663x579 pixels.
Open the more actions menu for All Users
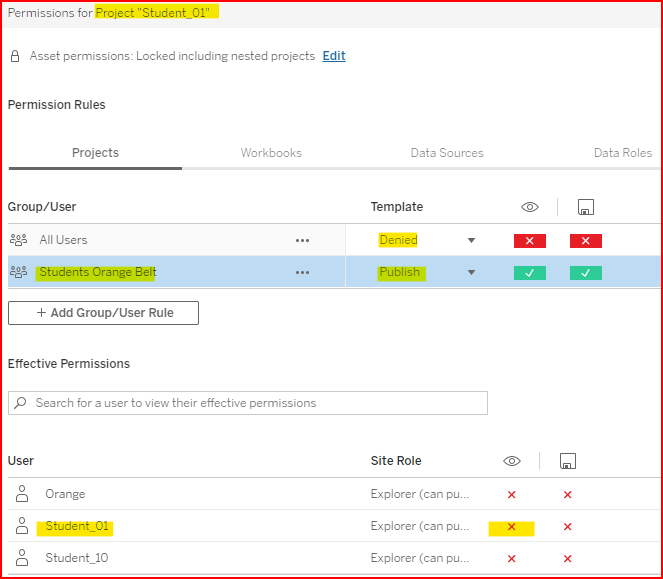(x=302, y=240)
